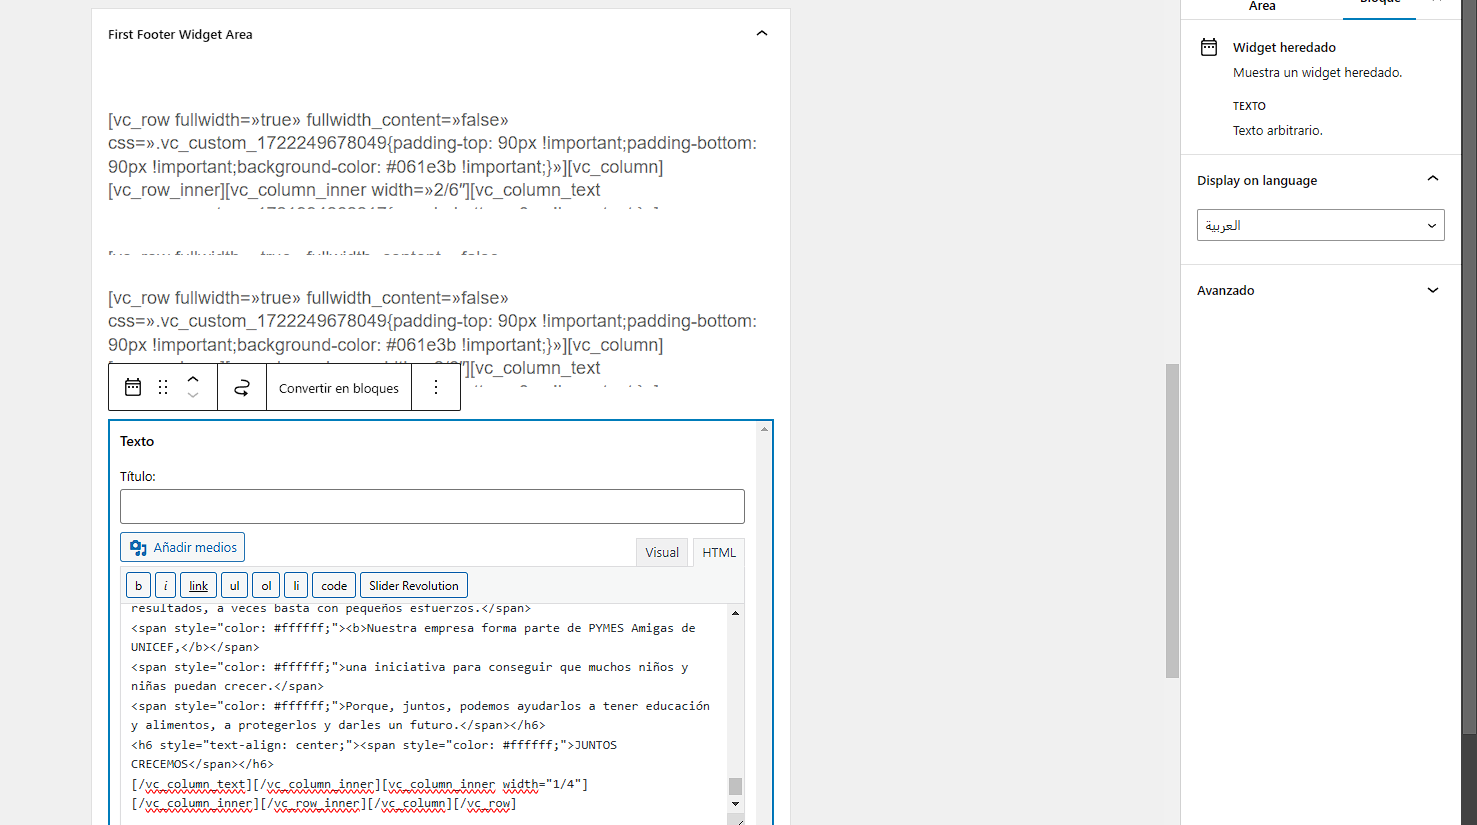
Task: Click the i italic quicktag button
Action: (x=166, y=586)
